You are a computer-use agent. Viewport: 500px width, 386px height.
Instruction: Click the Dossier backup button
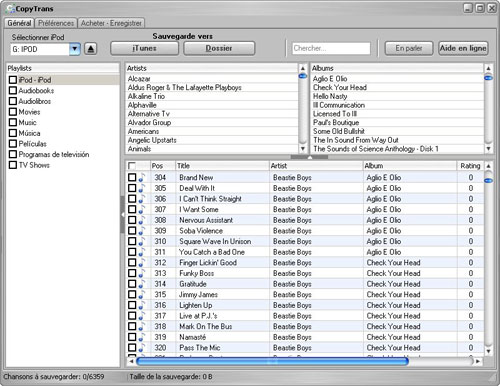click(219, 48)
